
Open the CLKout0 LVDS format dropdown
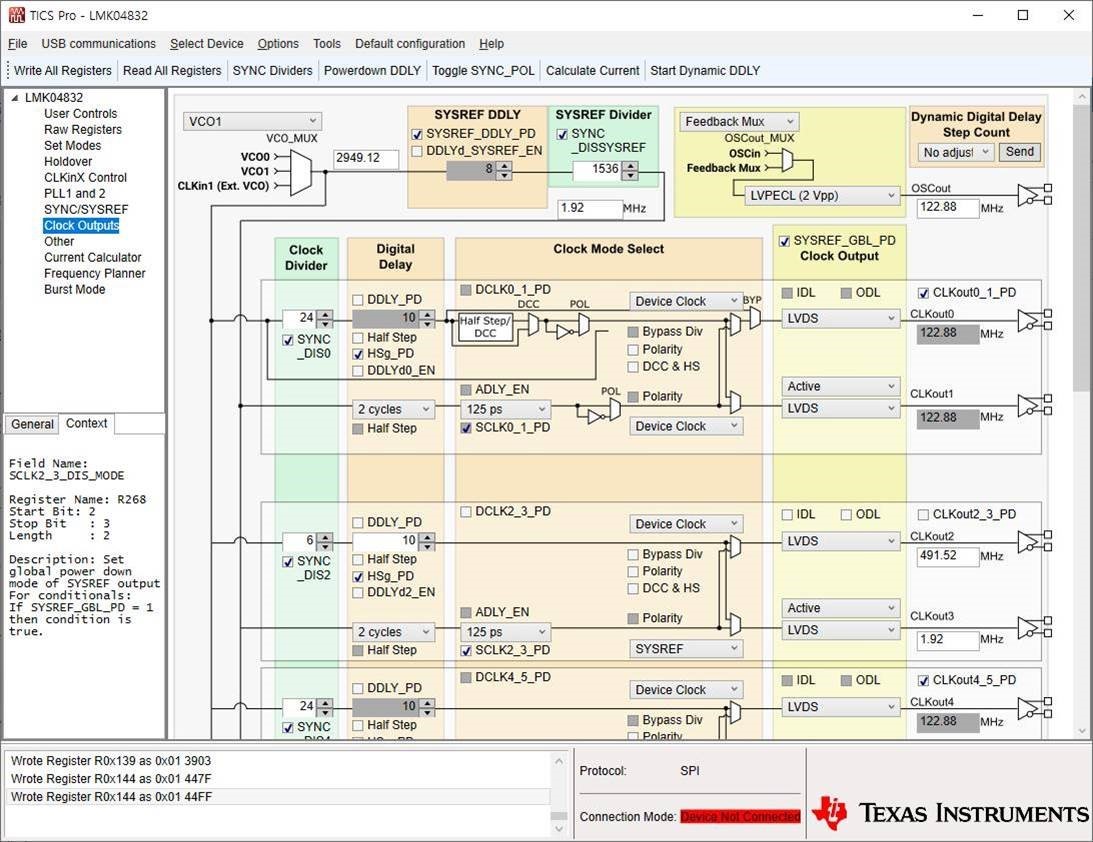[x=840, y=319]
